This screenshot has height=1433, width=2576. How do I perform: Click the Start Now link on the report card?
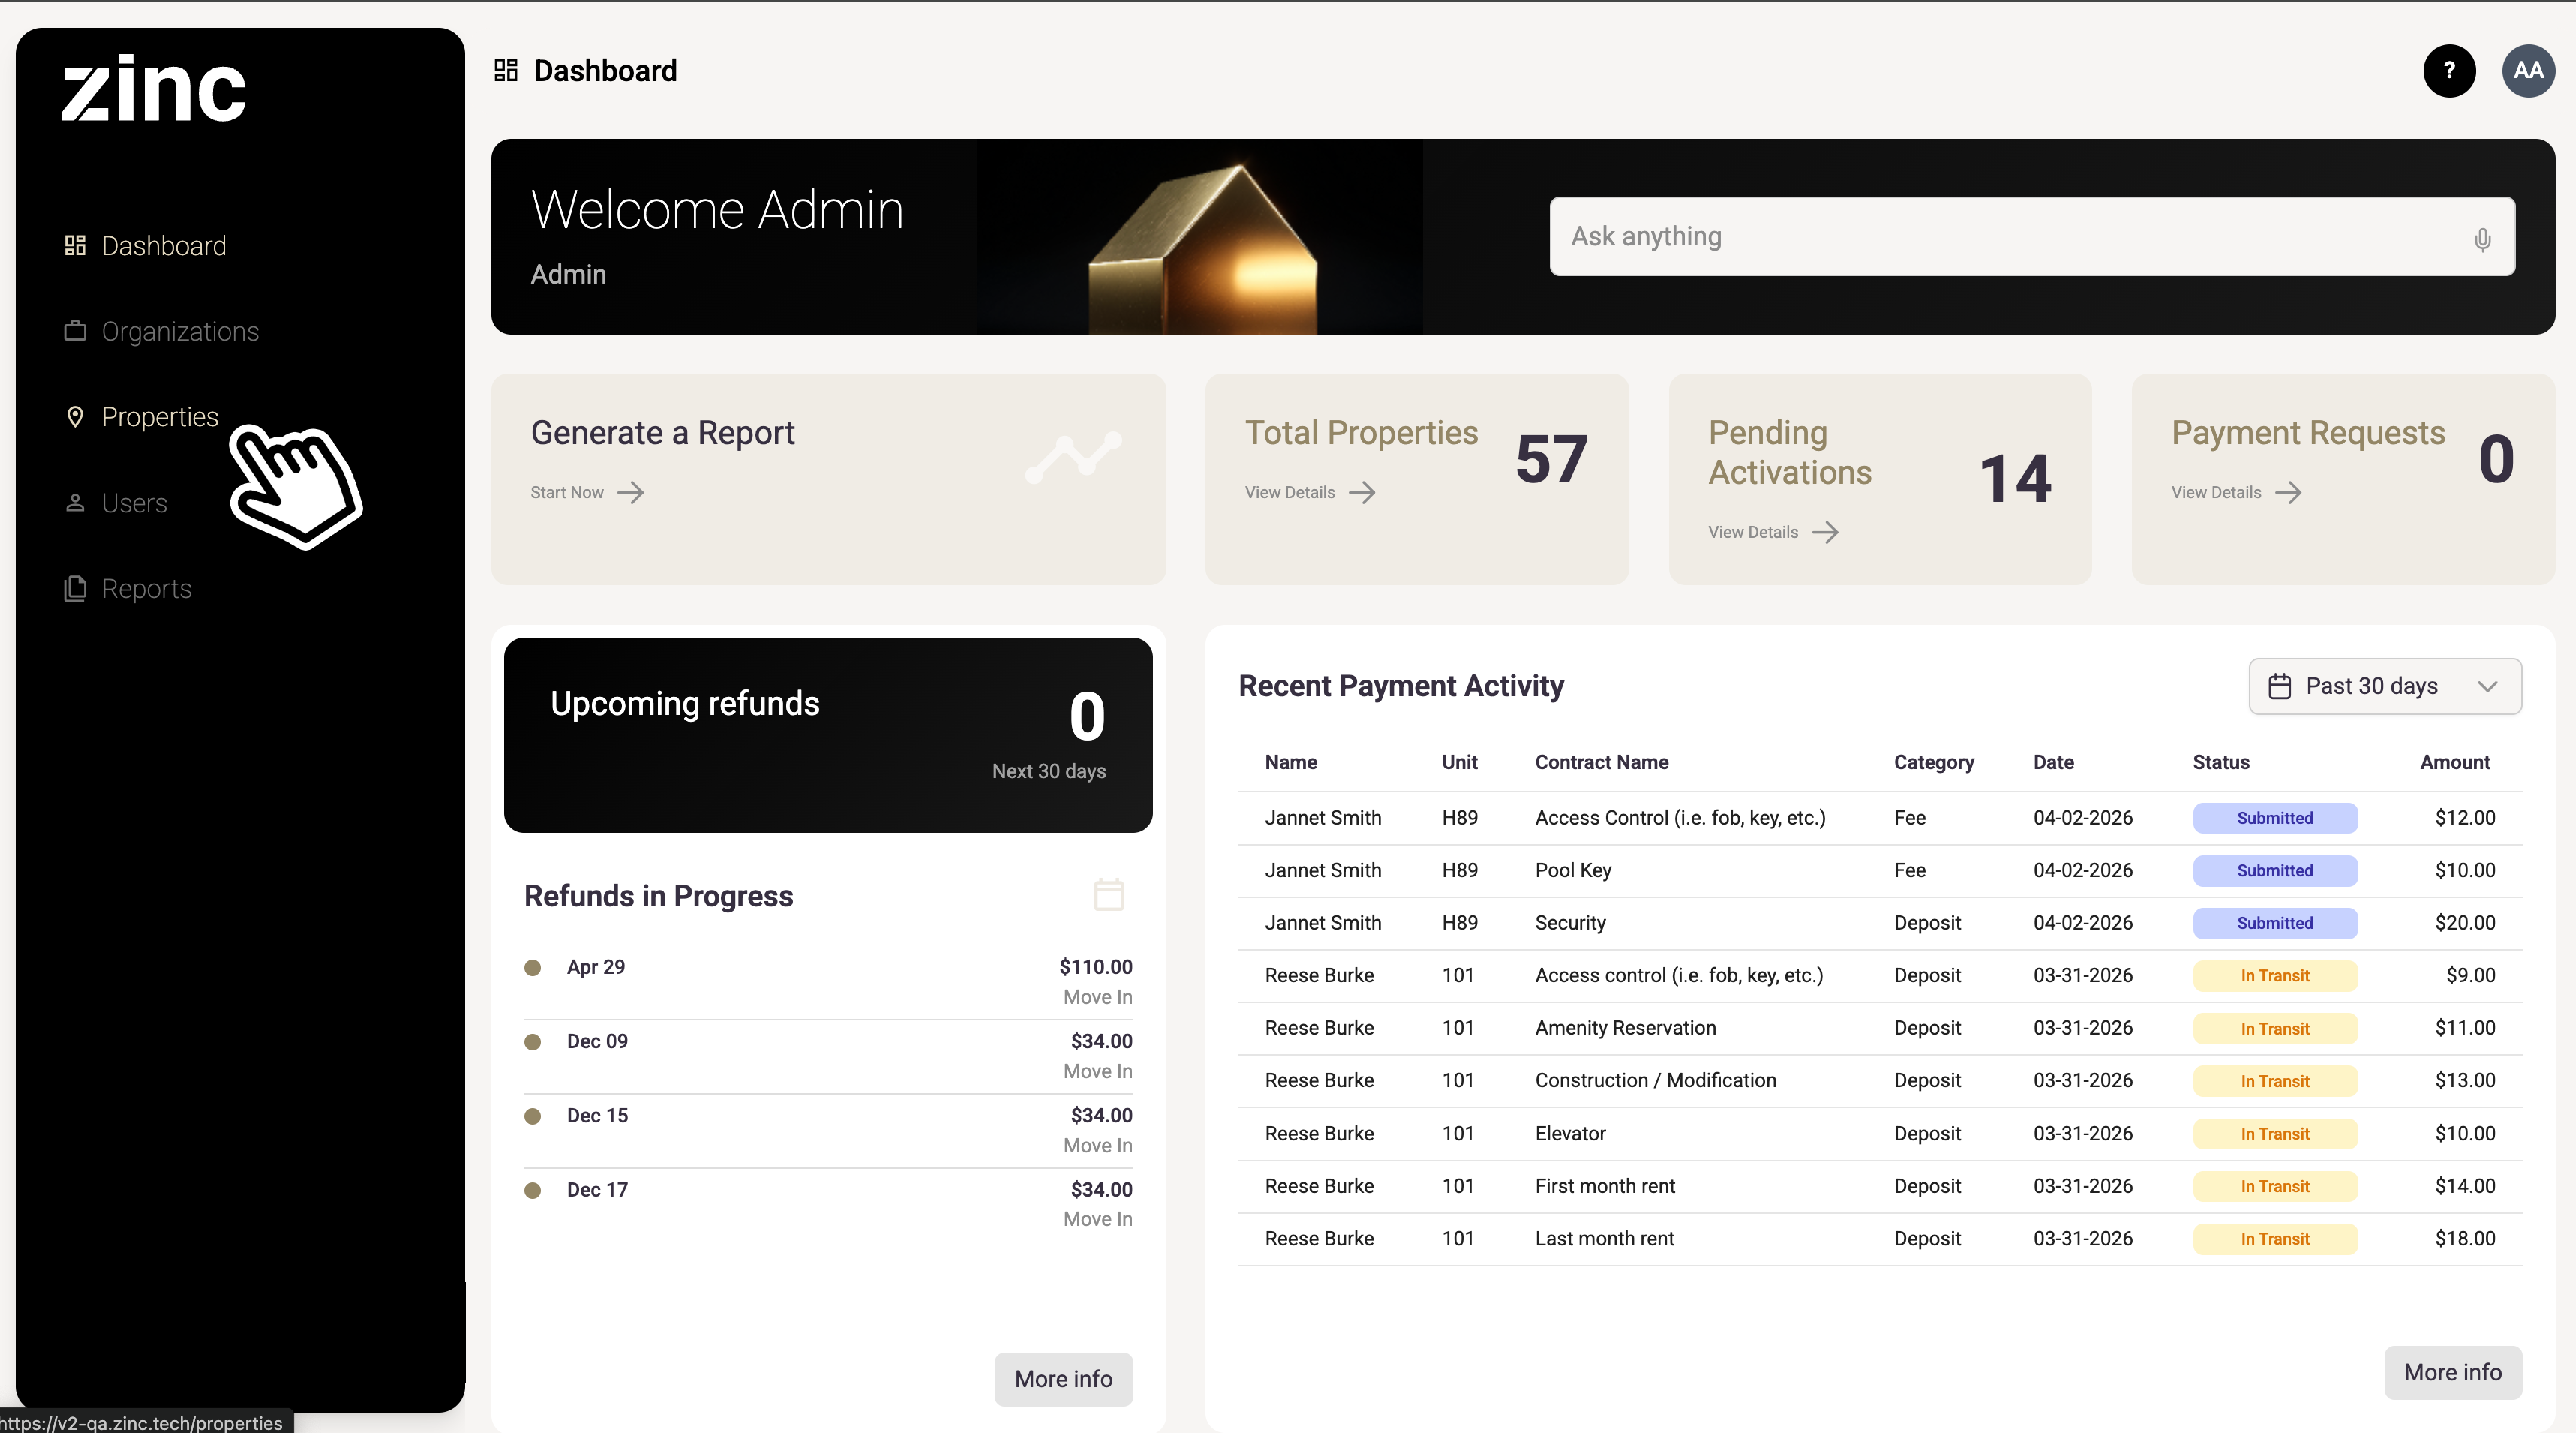[567, 492]
